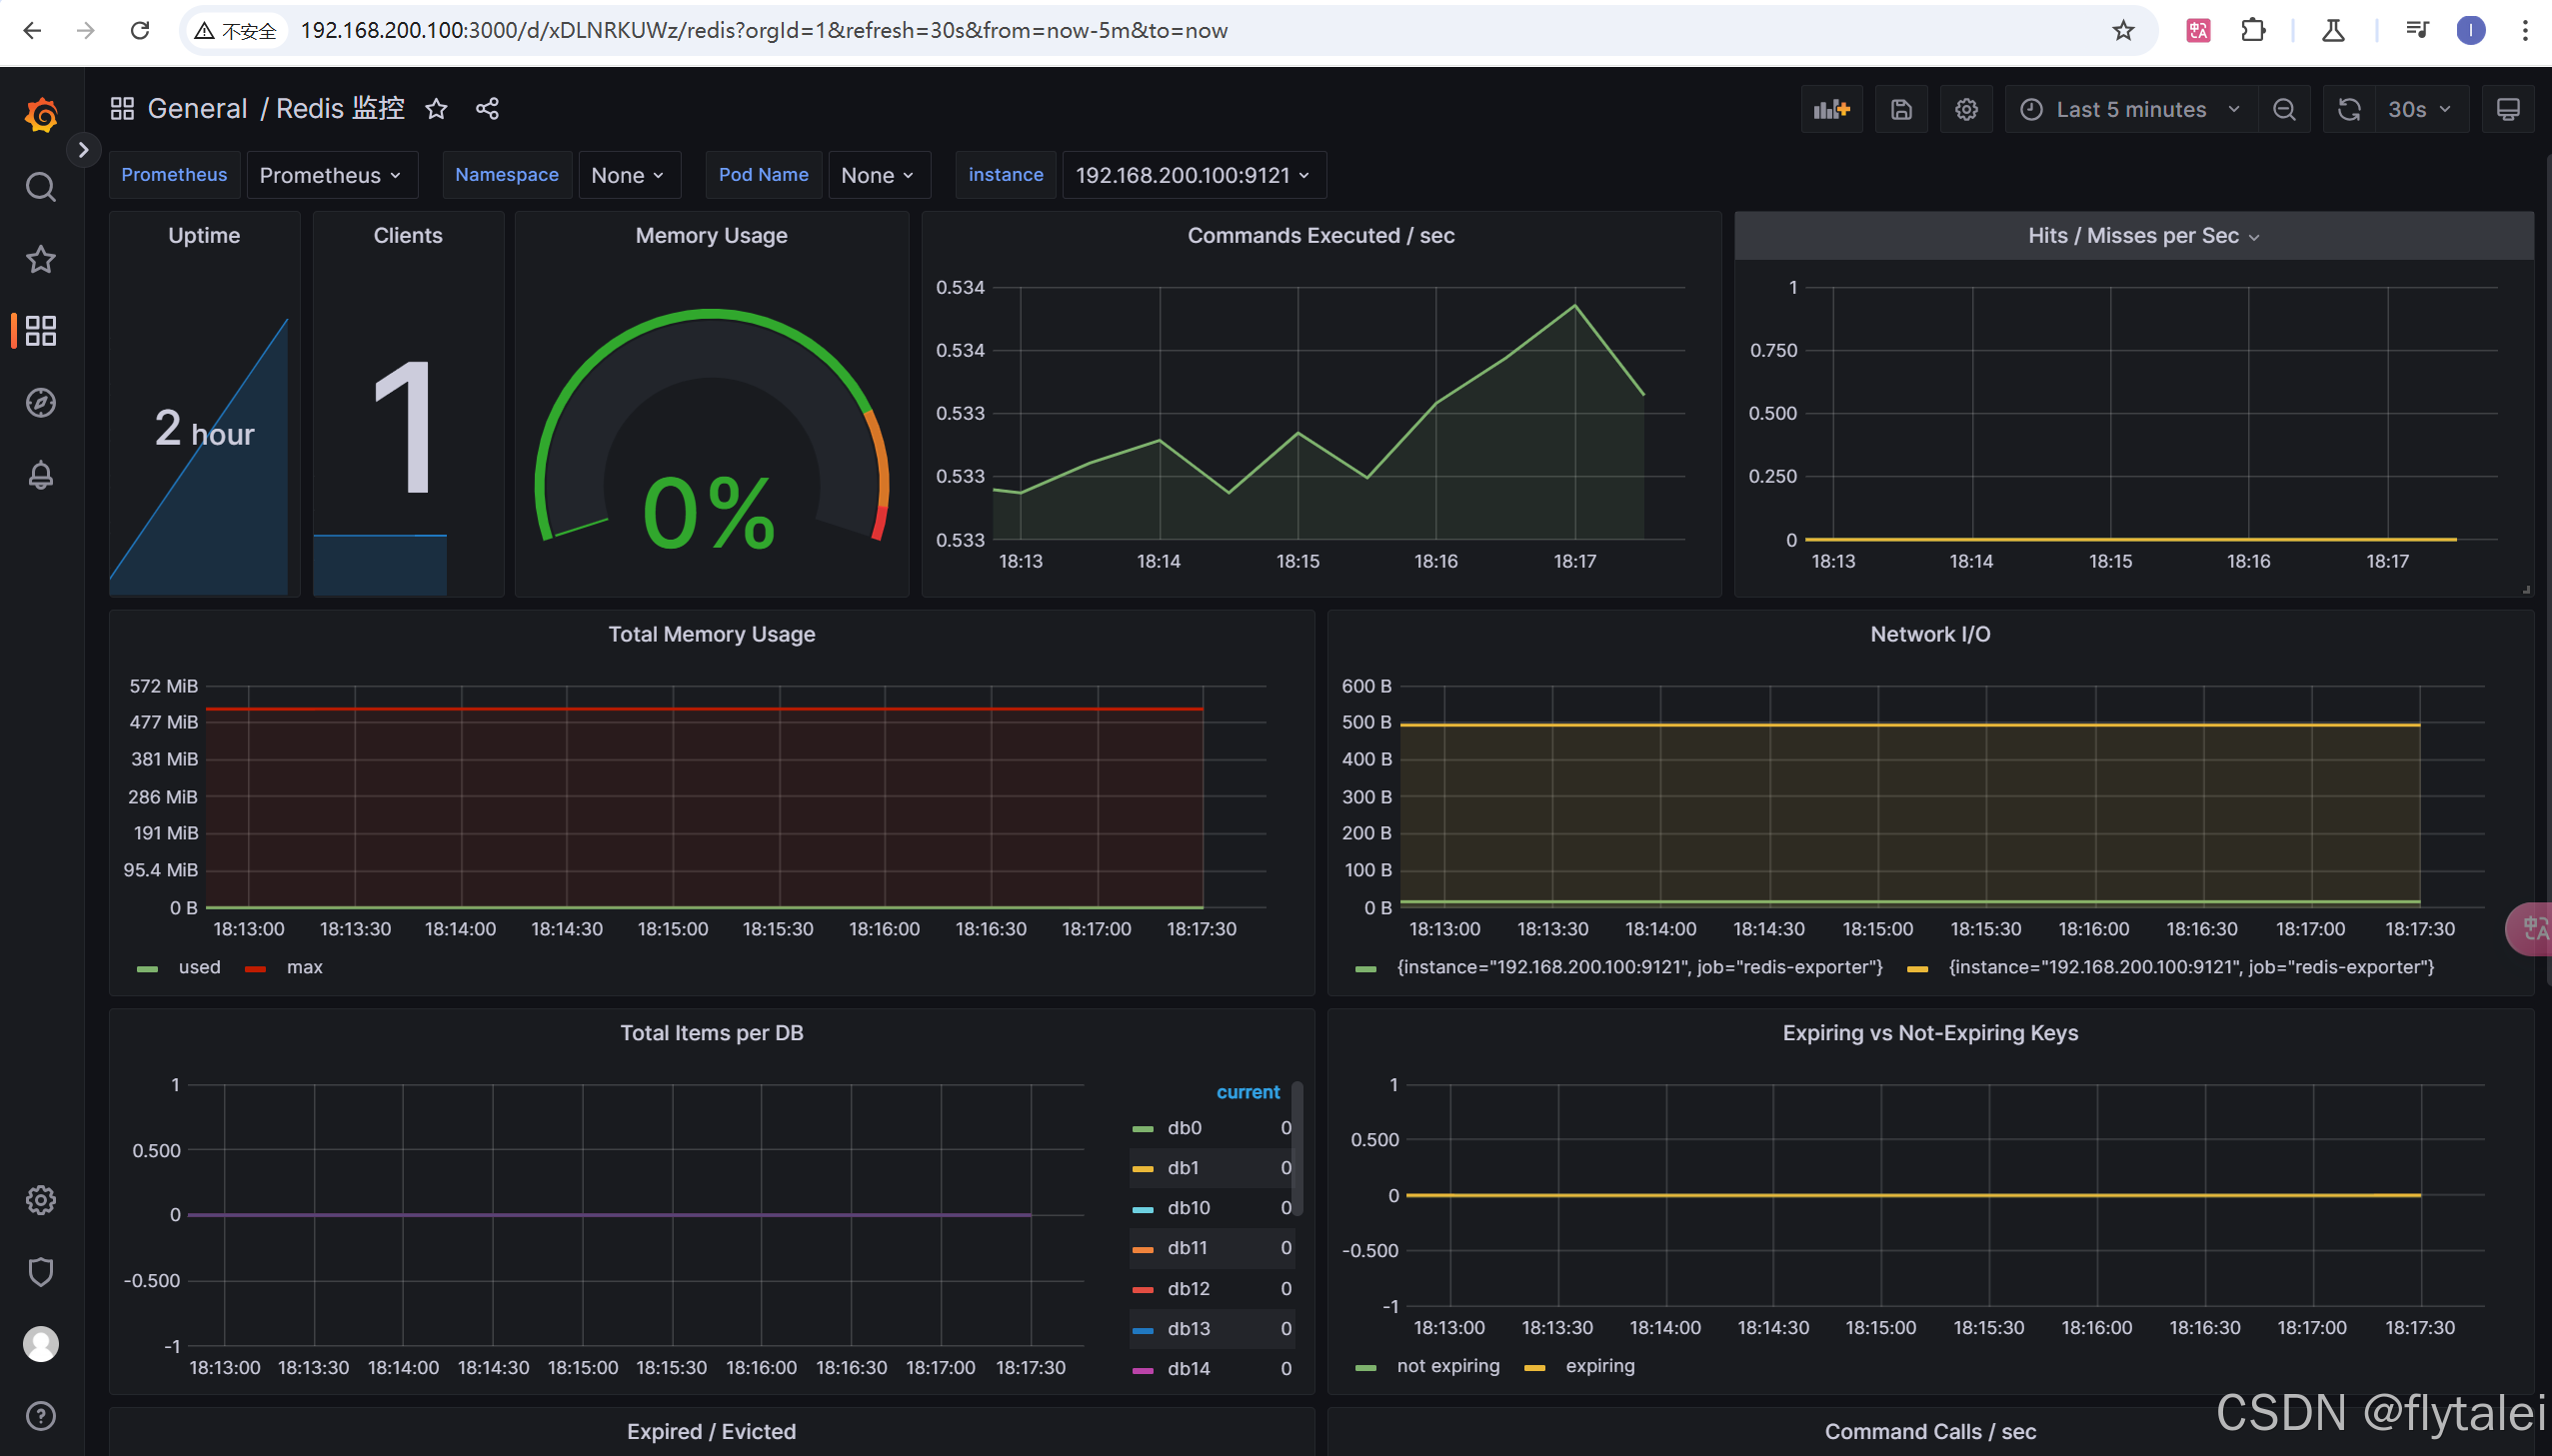The width and height of the screenshot is (2552, 1456).
Task: Open the Last 5 minutes time picker
Action: click(2130, 109)
